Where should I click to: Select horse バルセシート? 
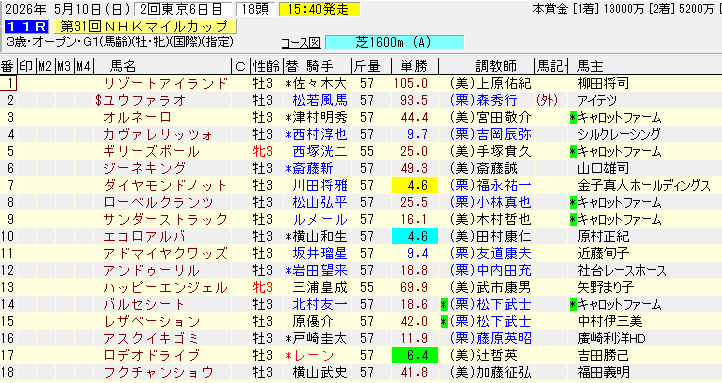(x=144, y=305)
